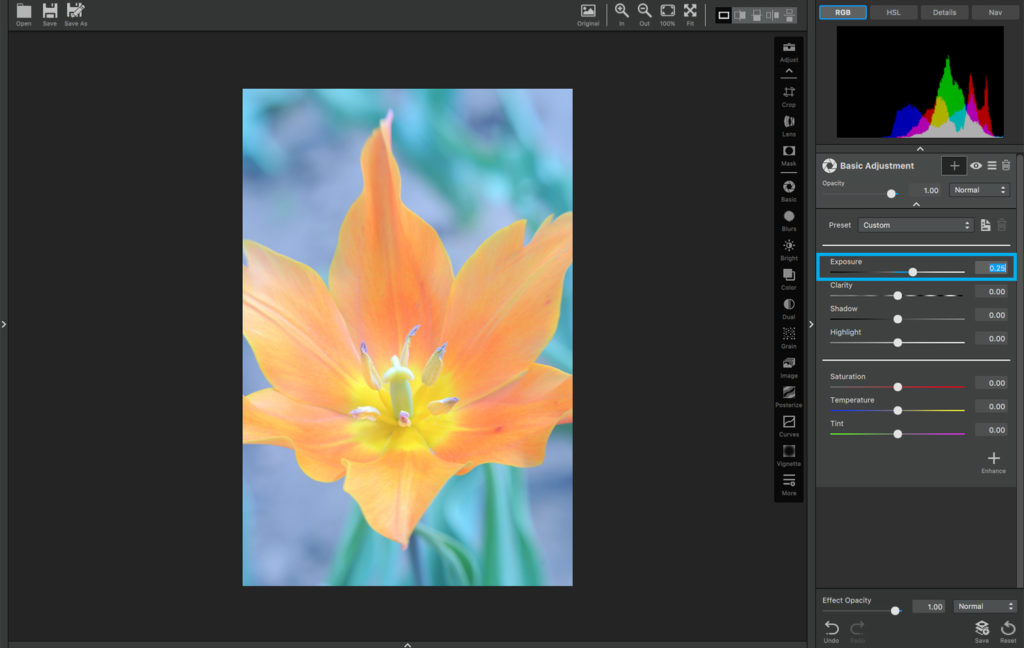Screen dimensions: 1024x648
Task: Select the Bright adjustment tool
Action: pos(789,250)
